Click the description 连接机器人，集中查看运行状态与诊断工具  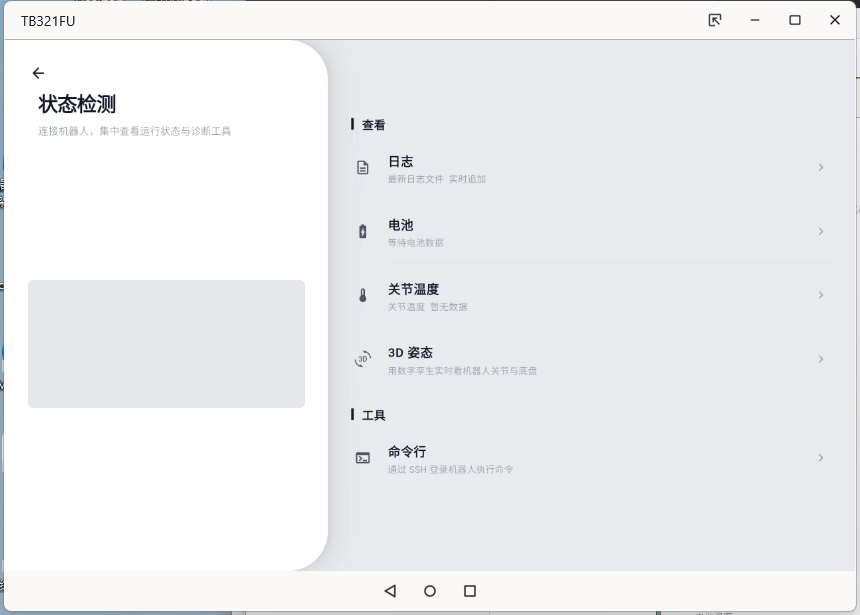(134, 131)
